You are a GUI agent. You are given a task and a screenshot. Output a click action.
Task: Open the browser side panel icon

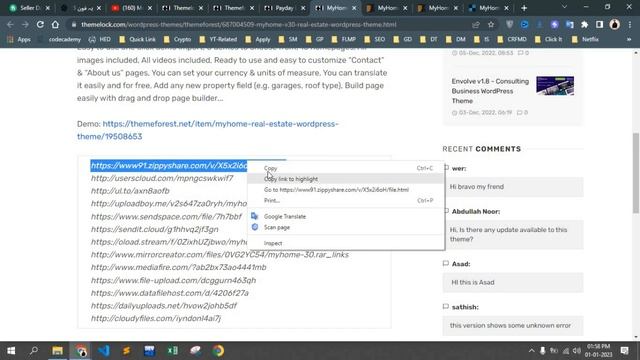click(x=599, y=24)
